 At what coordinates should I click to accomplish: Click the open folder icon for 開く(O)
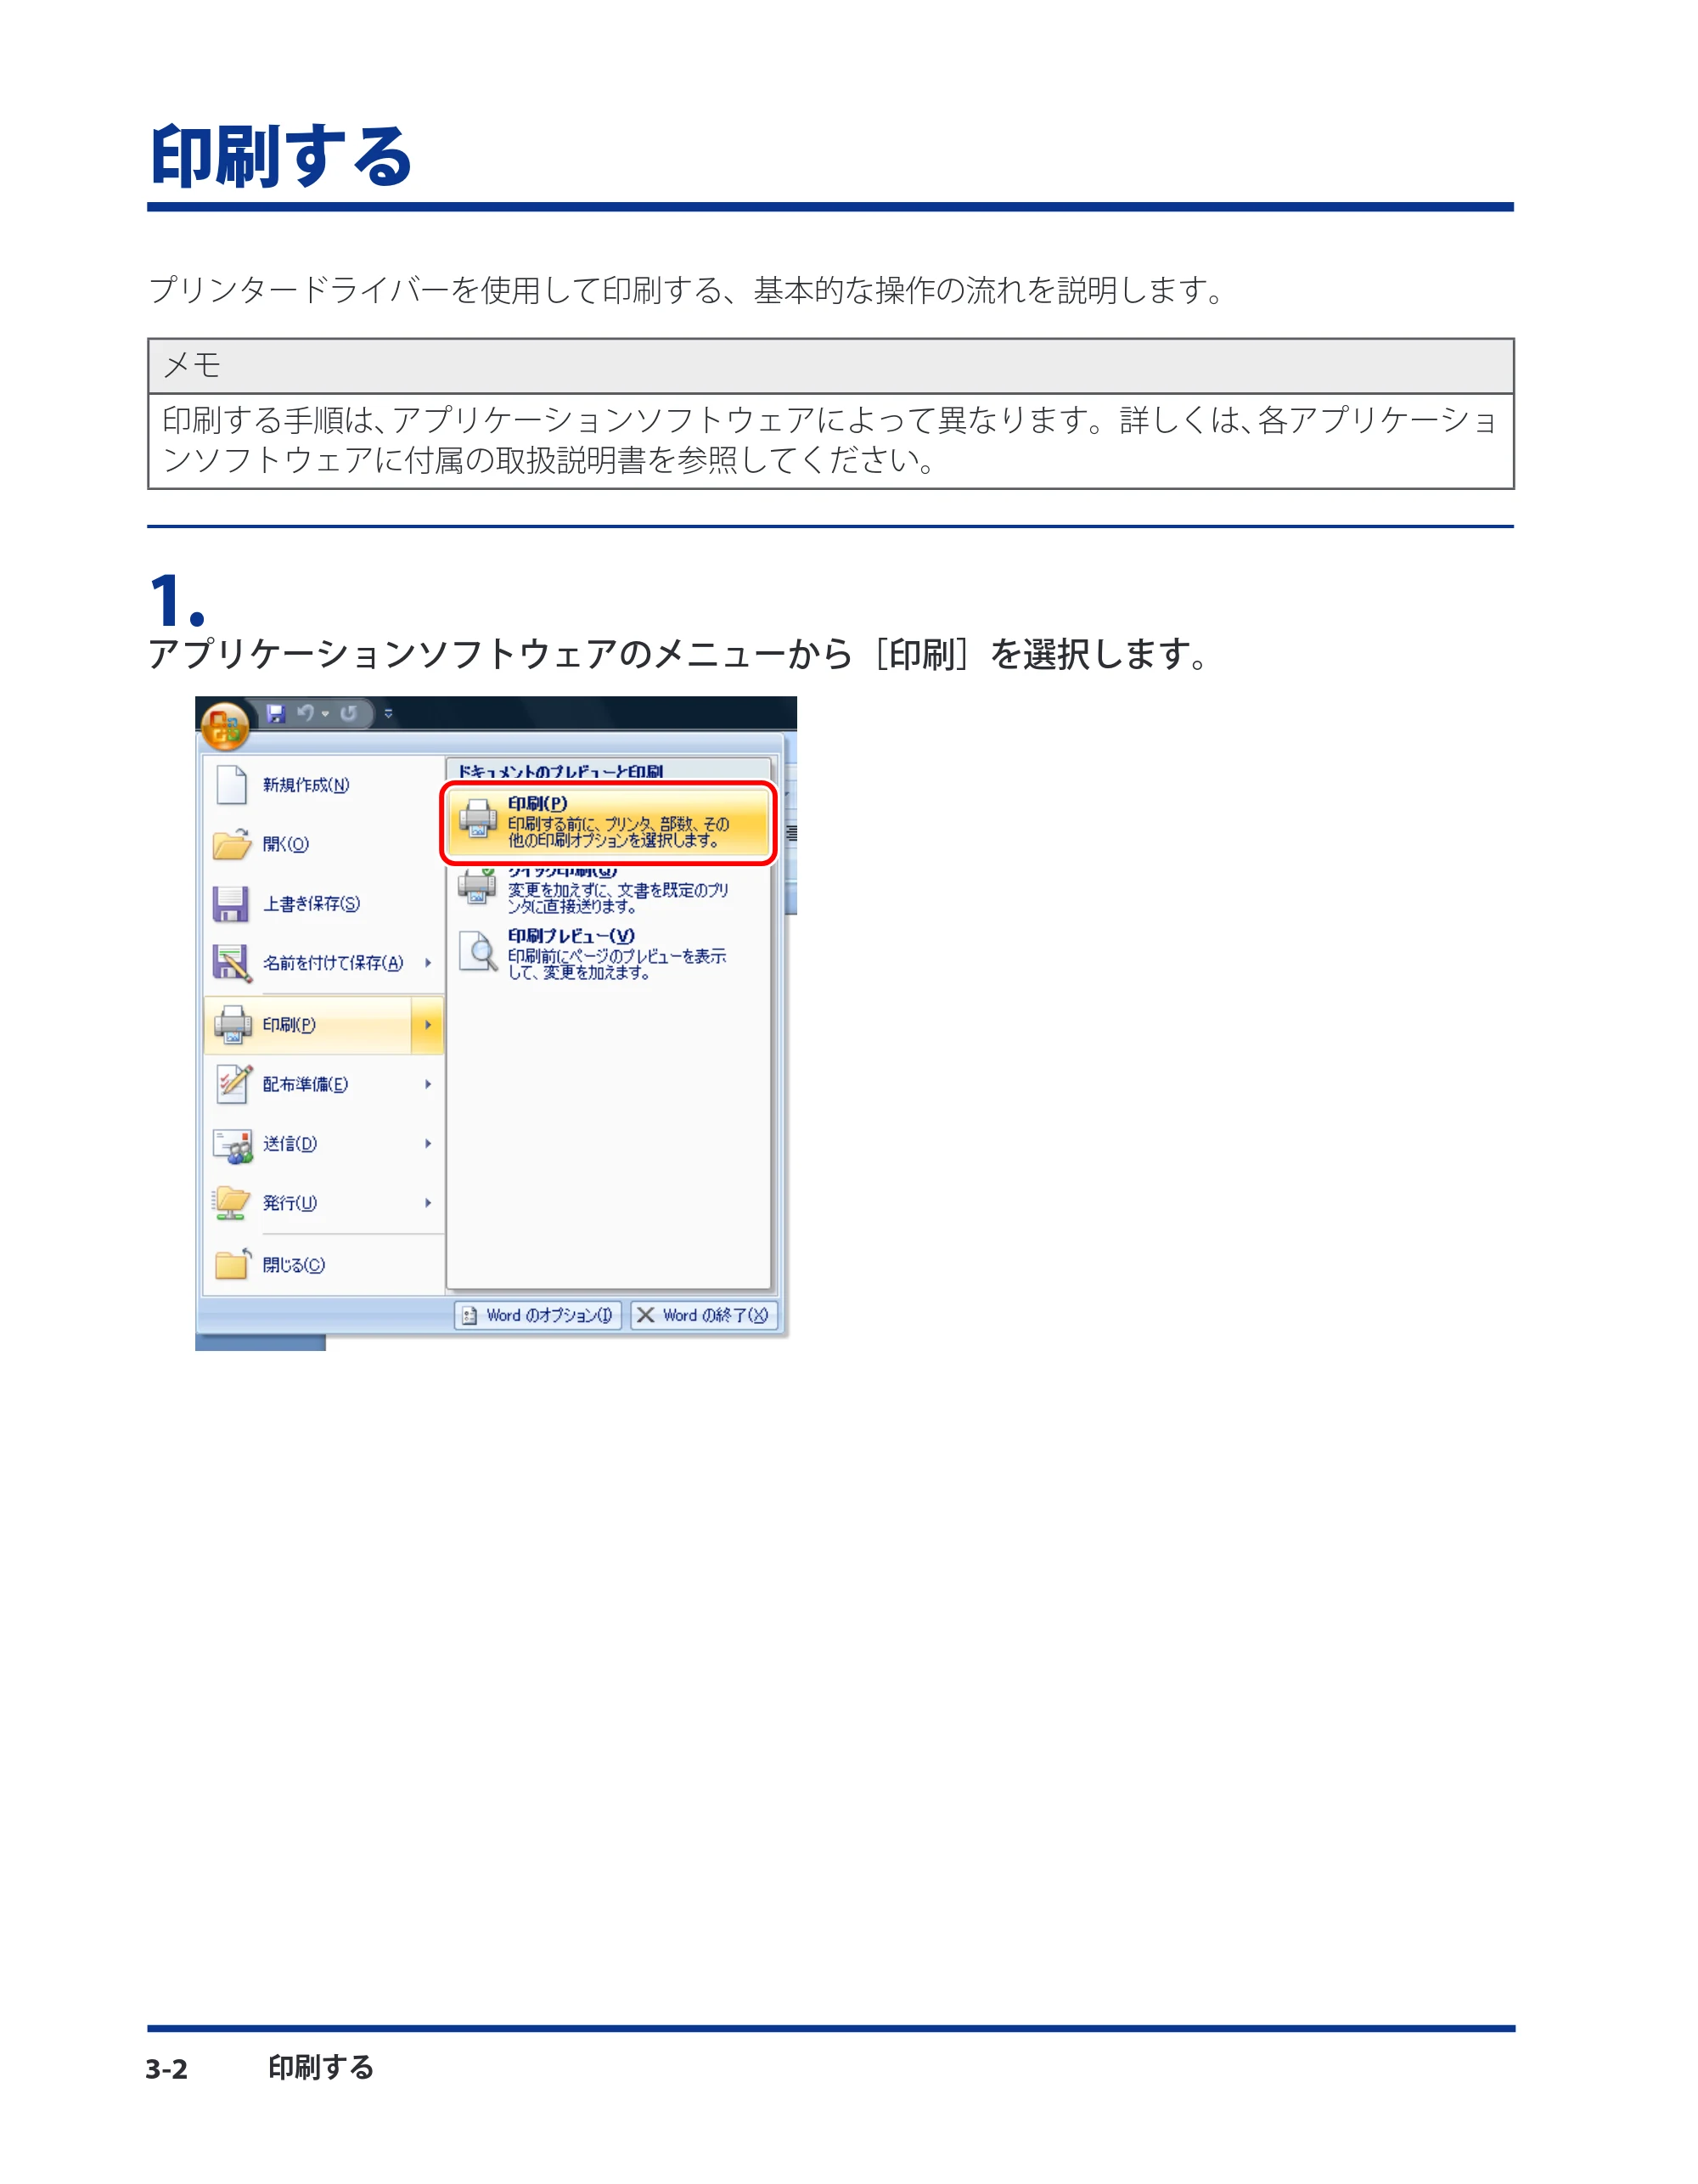coord(232,844)
